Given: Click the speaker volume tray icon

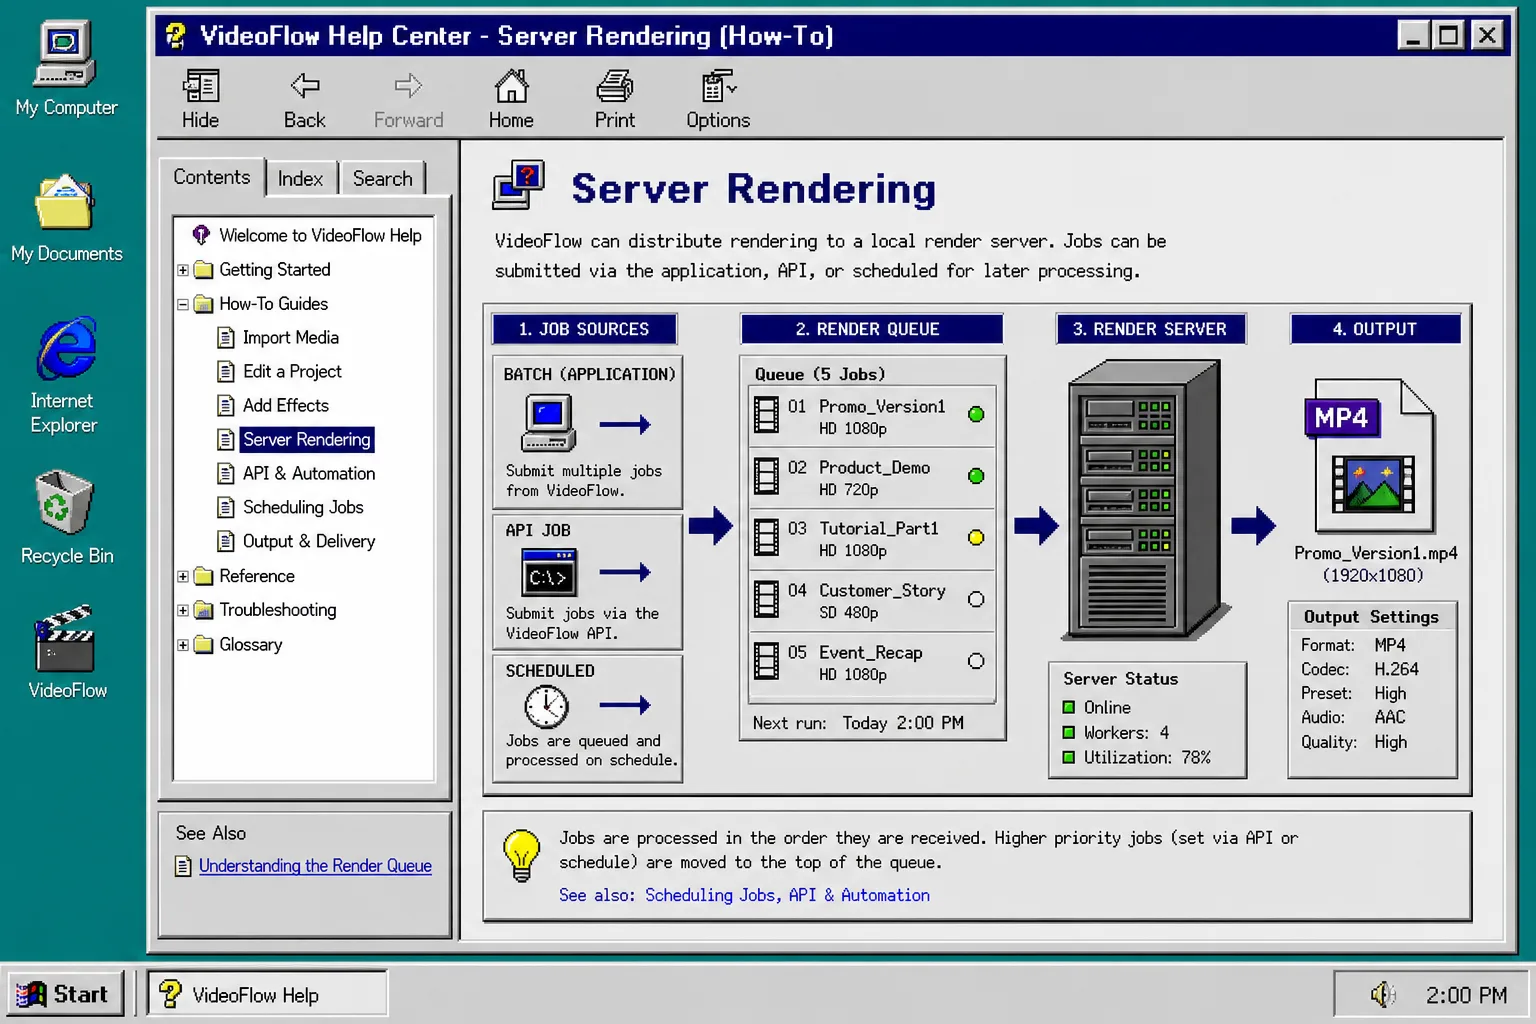Looking at the screenshot, I should click(x=1383, y=994).
